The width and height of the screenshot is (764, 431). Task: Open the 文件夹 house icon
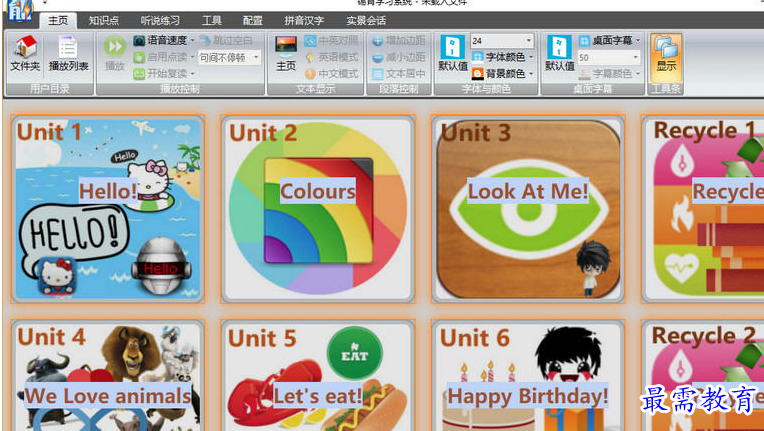25,54
